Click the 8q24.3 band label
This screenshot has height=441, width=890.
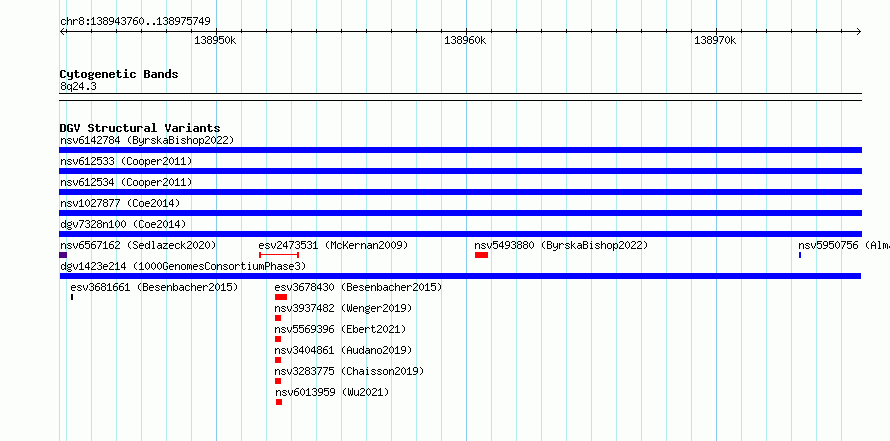coord(78,86)
